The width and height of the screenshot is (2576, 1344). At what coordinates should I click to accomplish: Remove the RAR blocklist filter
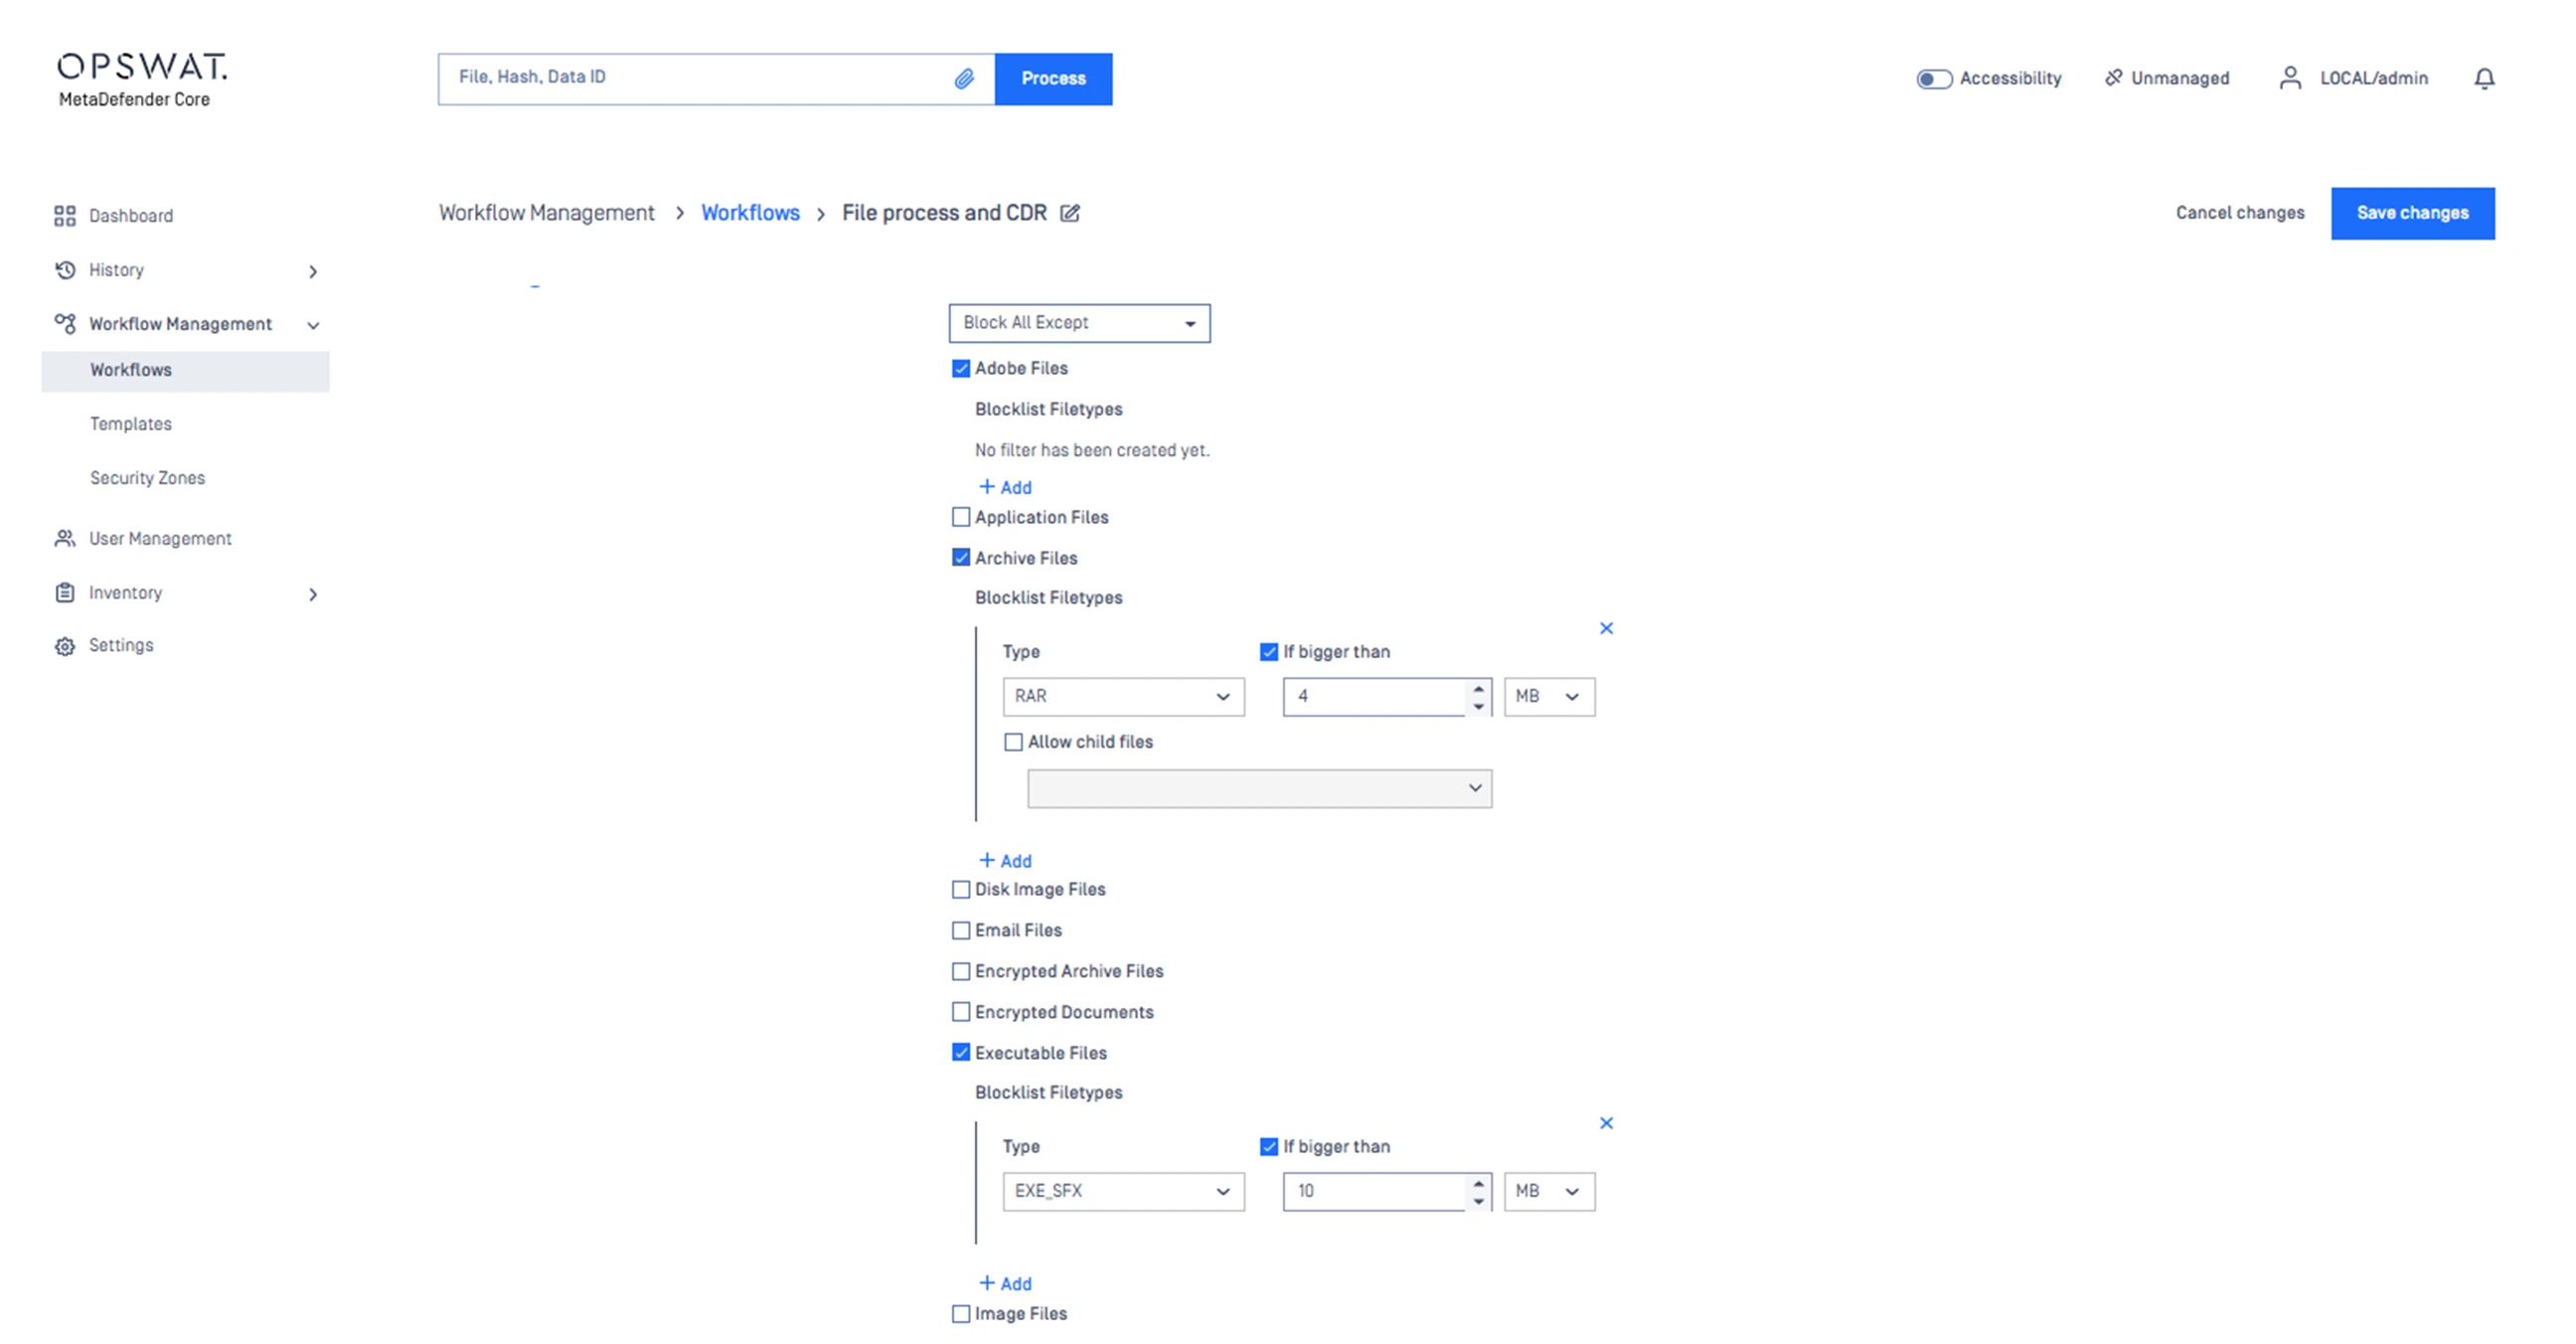[1606, 628]
